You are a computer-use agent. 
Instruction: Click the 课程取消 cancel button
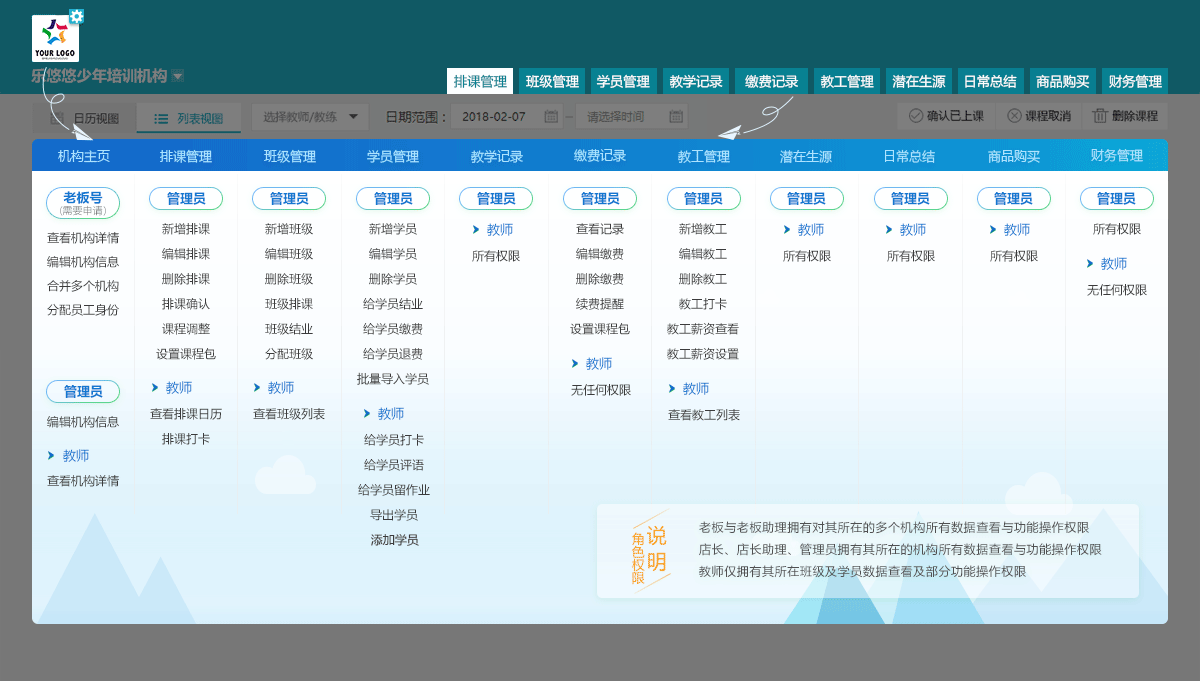click(x=1038, y=116)
